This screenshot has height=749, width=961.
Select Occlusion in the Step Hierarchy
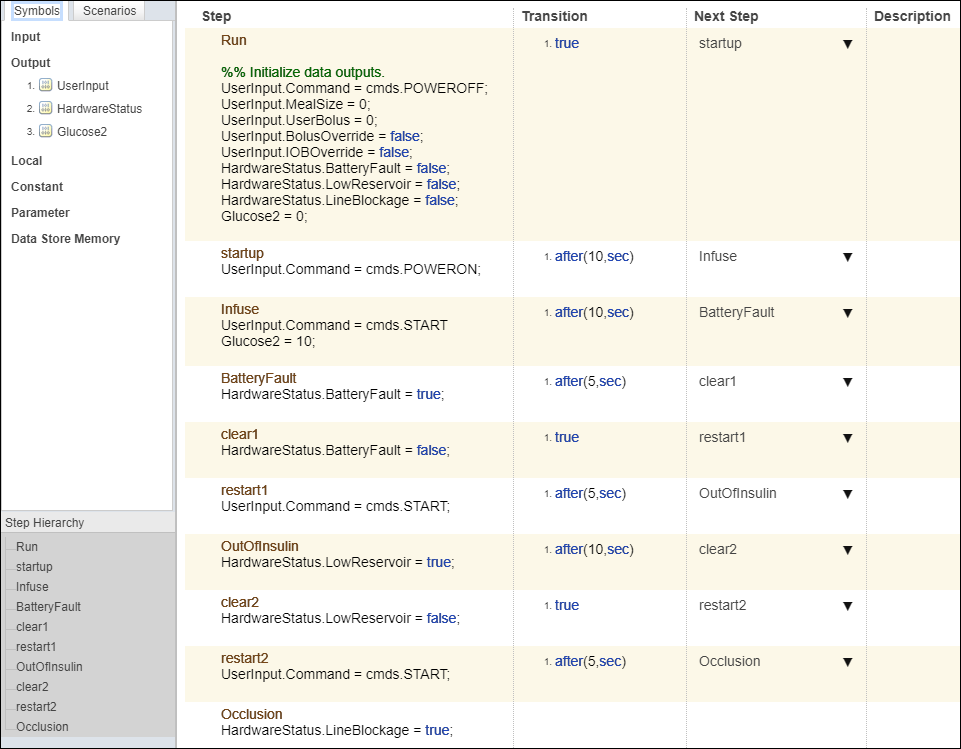click(x=41, y=726)
